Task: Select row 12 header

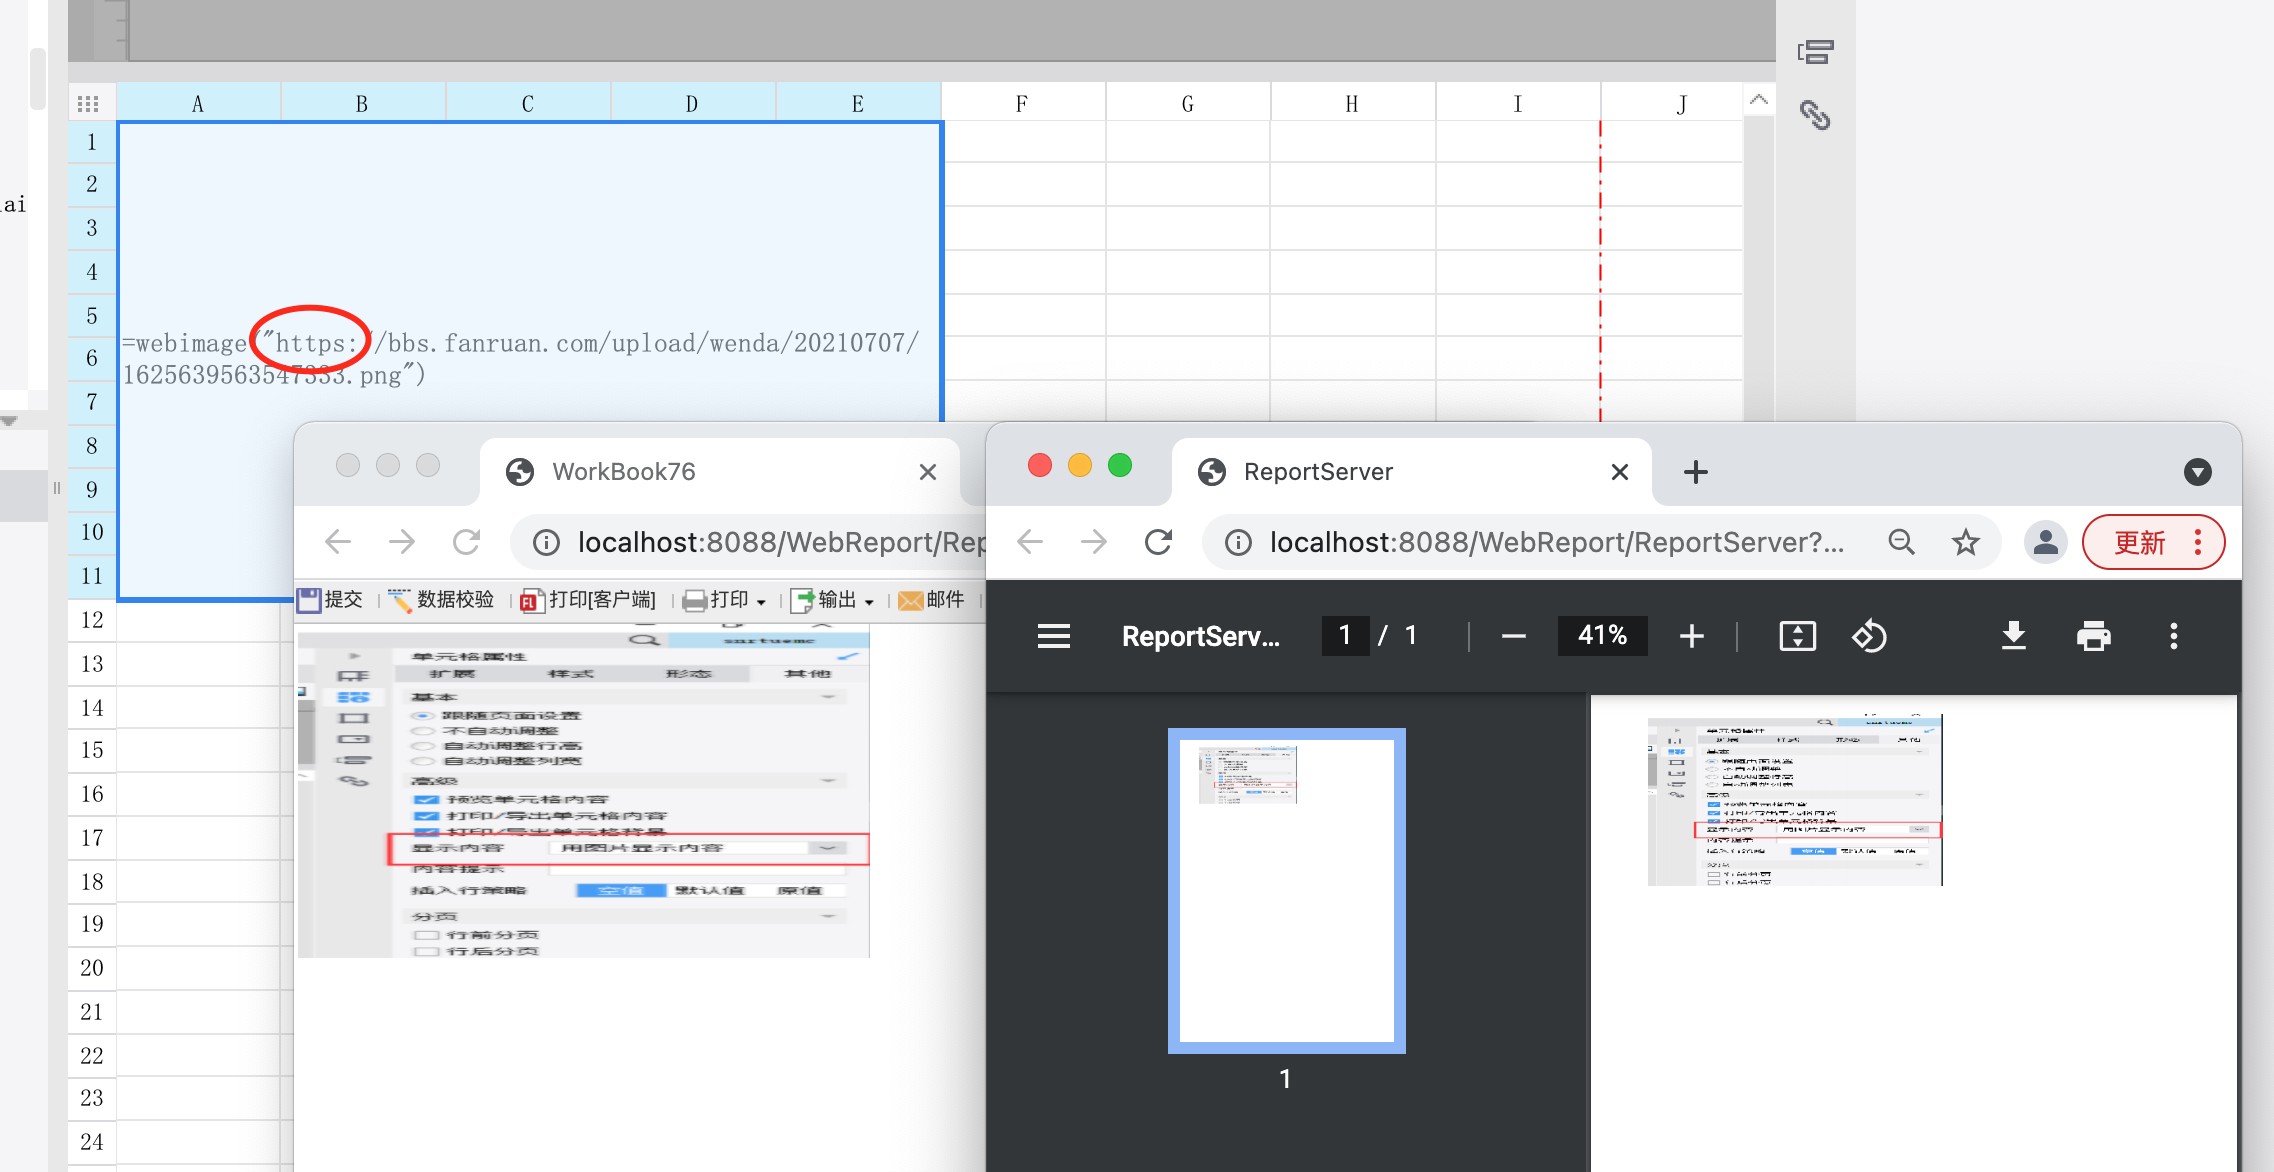Action: (92, 620)
